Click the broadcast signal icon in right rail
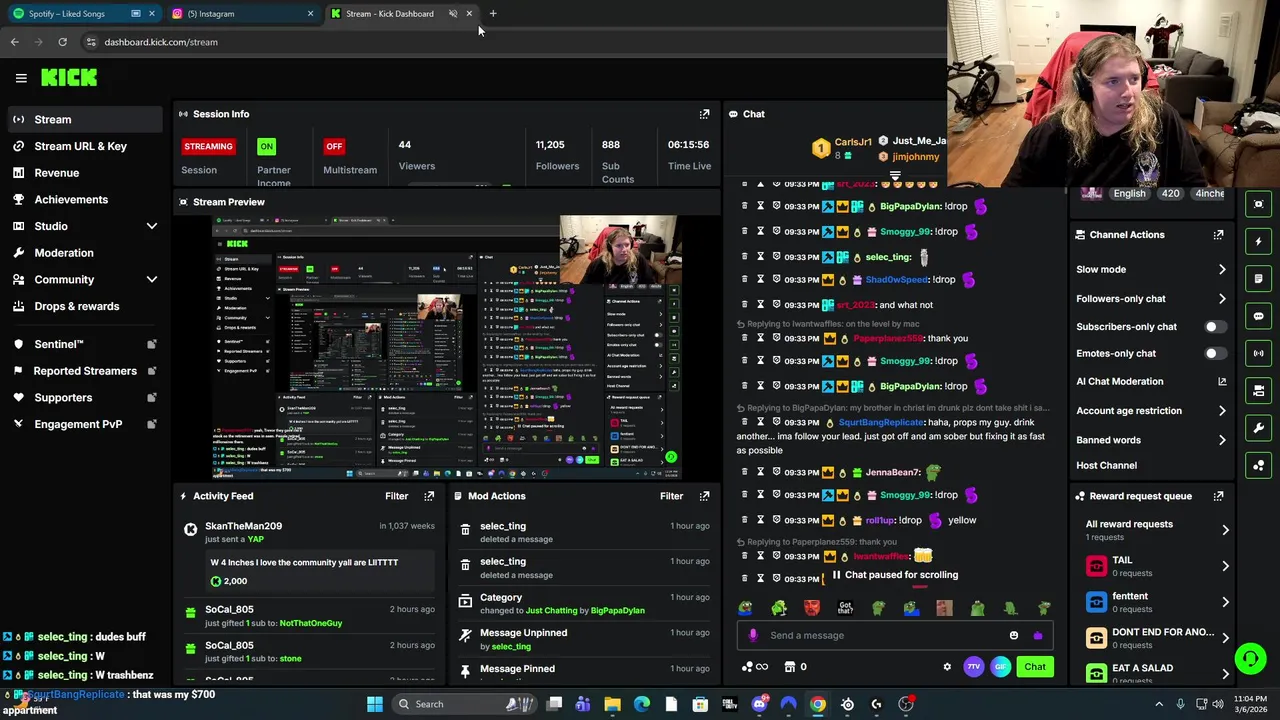This screenshot has width=1280, height=720. point(1258,353)
